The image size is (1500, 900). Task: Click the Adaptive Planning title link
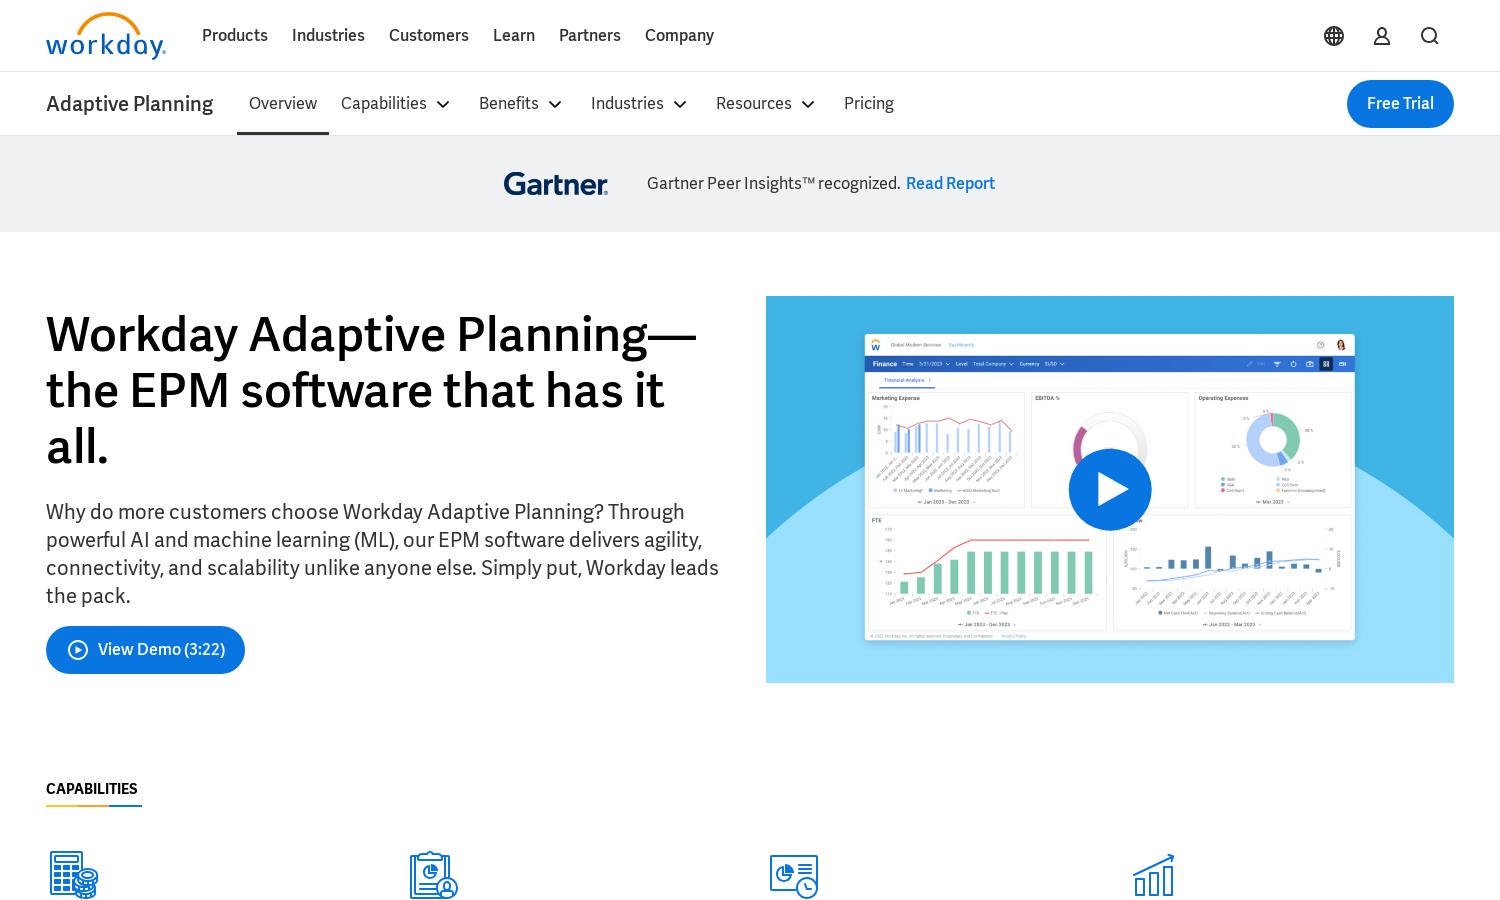[x=130, y=104]
